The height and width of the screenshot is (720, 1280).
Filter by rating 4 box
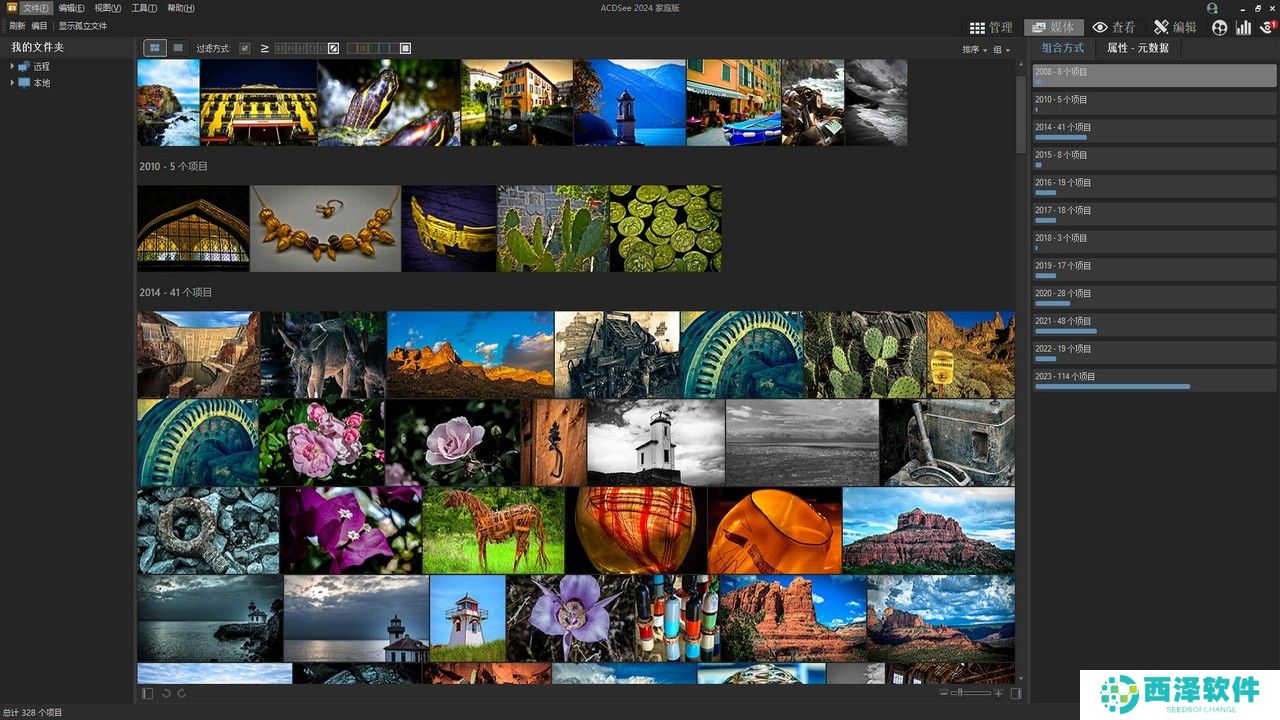tap(312, 48)
